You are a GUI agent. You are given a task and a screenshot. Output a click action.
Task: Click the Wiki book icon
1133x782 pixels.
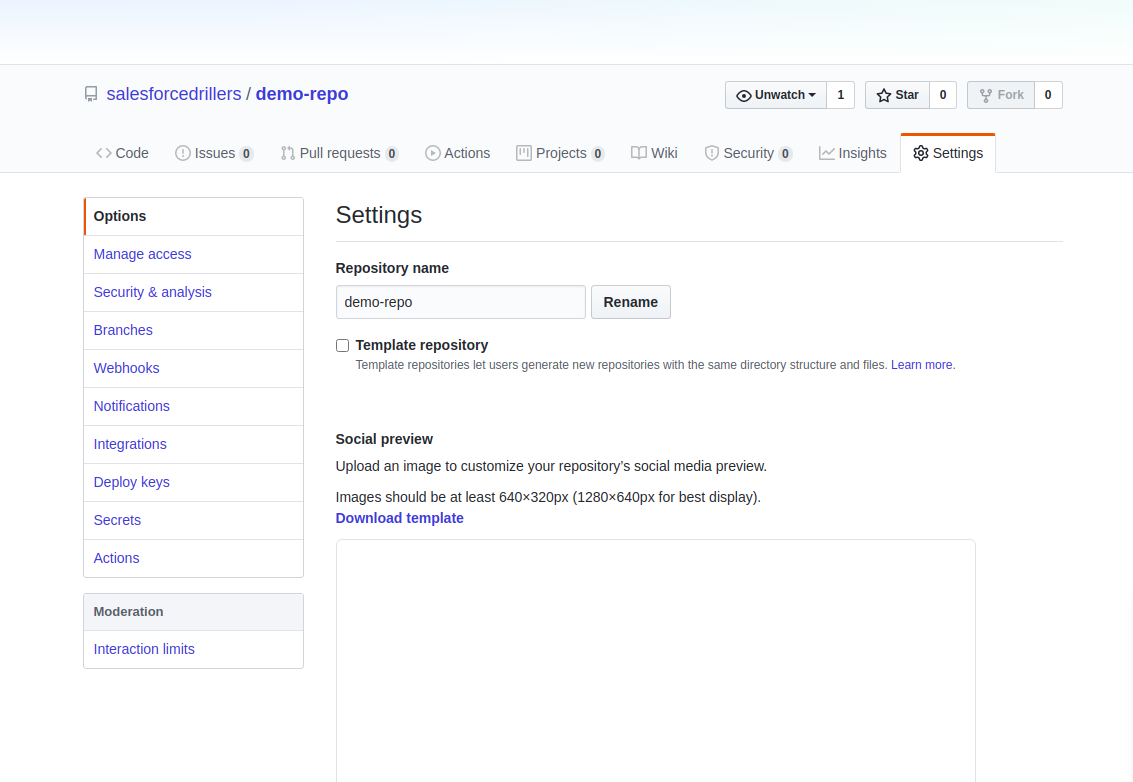point(637,152)
